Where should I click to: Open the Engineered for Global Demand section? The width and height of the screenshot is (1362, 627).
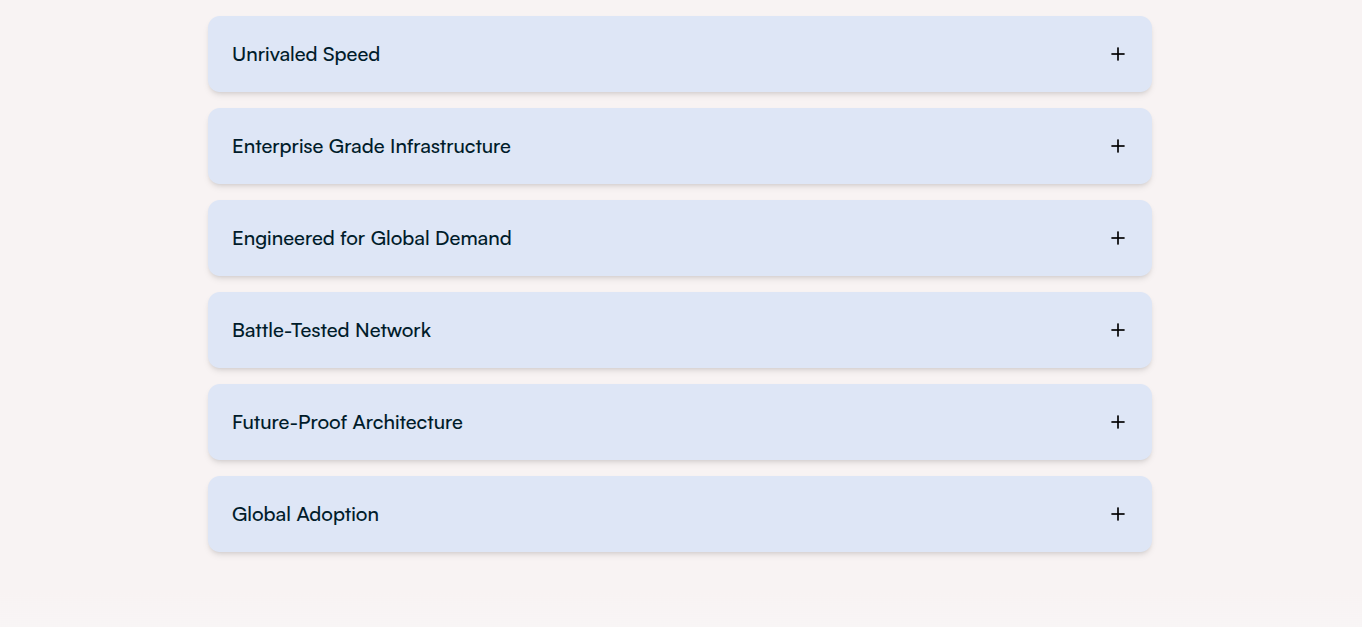point(680,238)
